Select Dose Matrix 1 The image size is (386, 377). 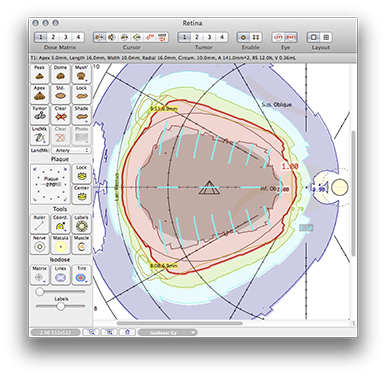click(x=41, y=37)
